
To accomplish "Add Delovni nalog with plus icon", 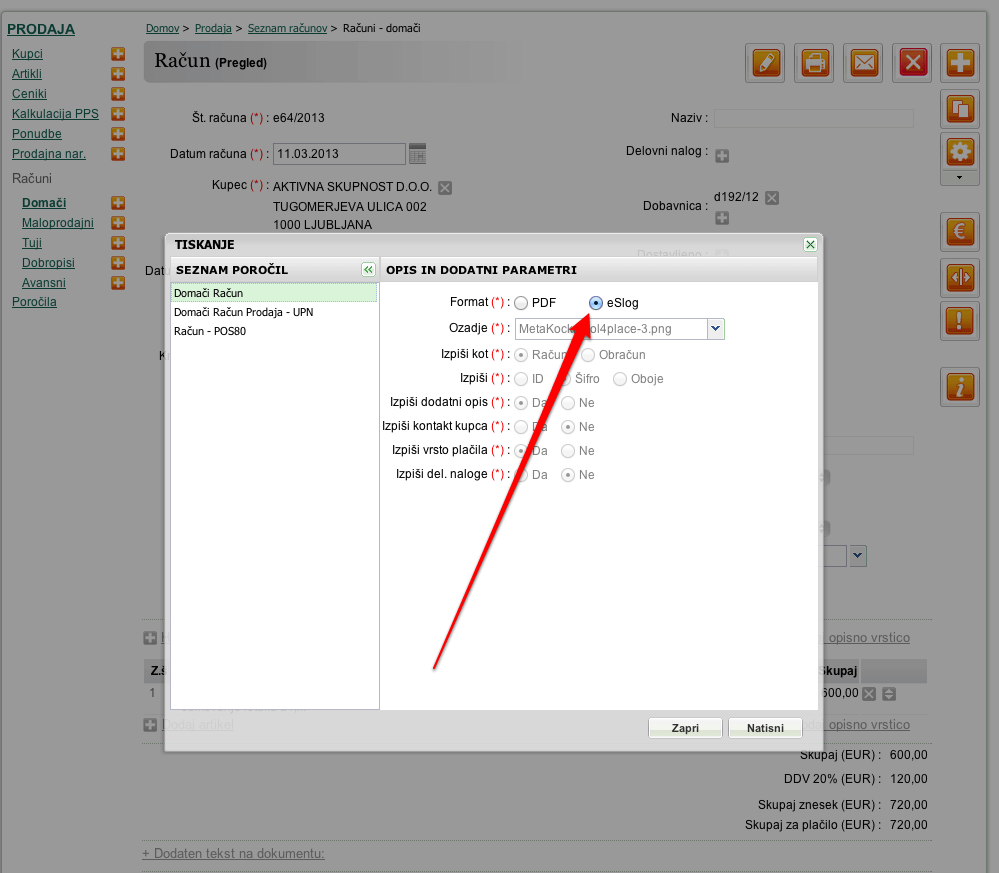I will (x=722, y=155).
